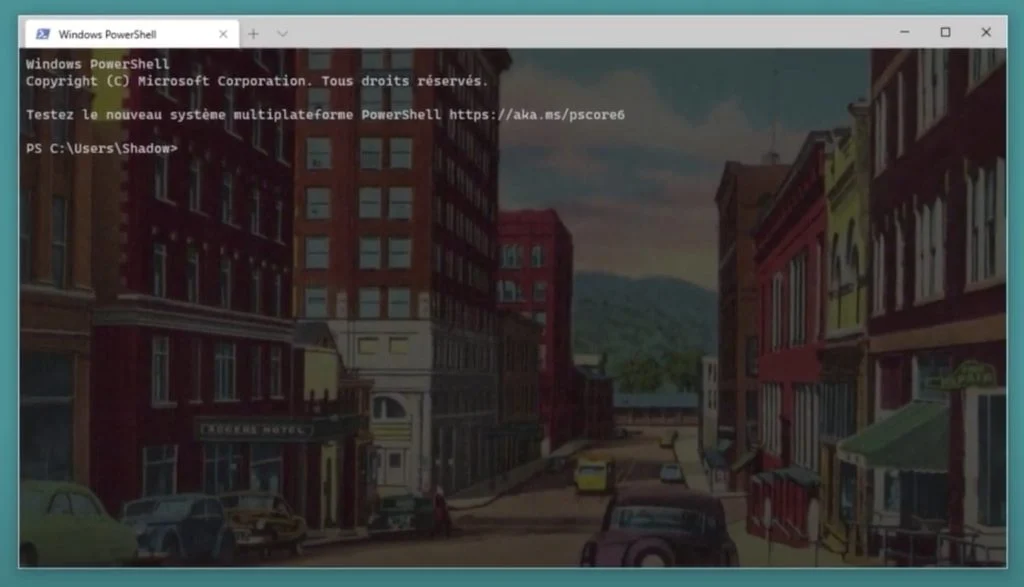The width and height of the screenshot is (1024, 587).
Task: Click the PowerShell icon in the tab
Action: coord(43,34)
